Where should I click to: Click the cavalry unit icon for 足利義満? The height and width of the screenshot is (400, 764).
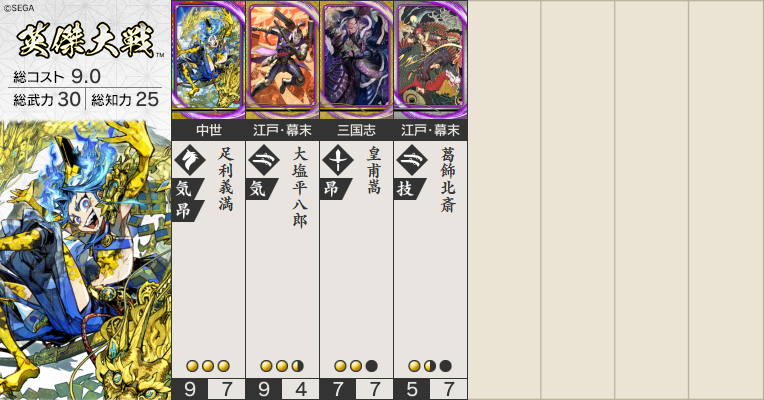(190, 160)
